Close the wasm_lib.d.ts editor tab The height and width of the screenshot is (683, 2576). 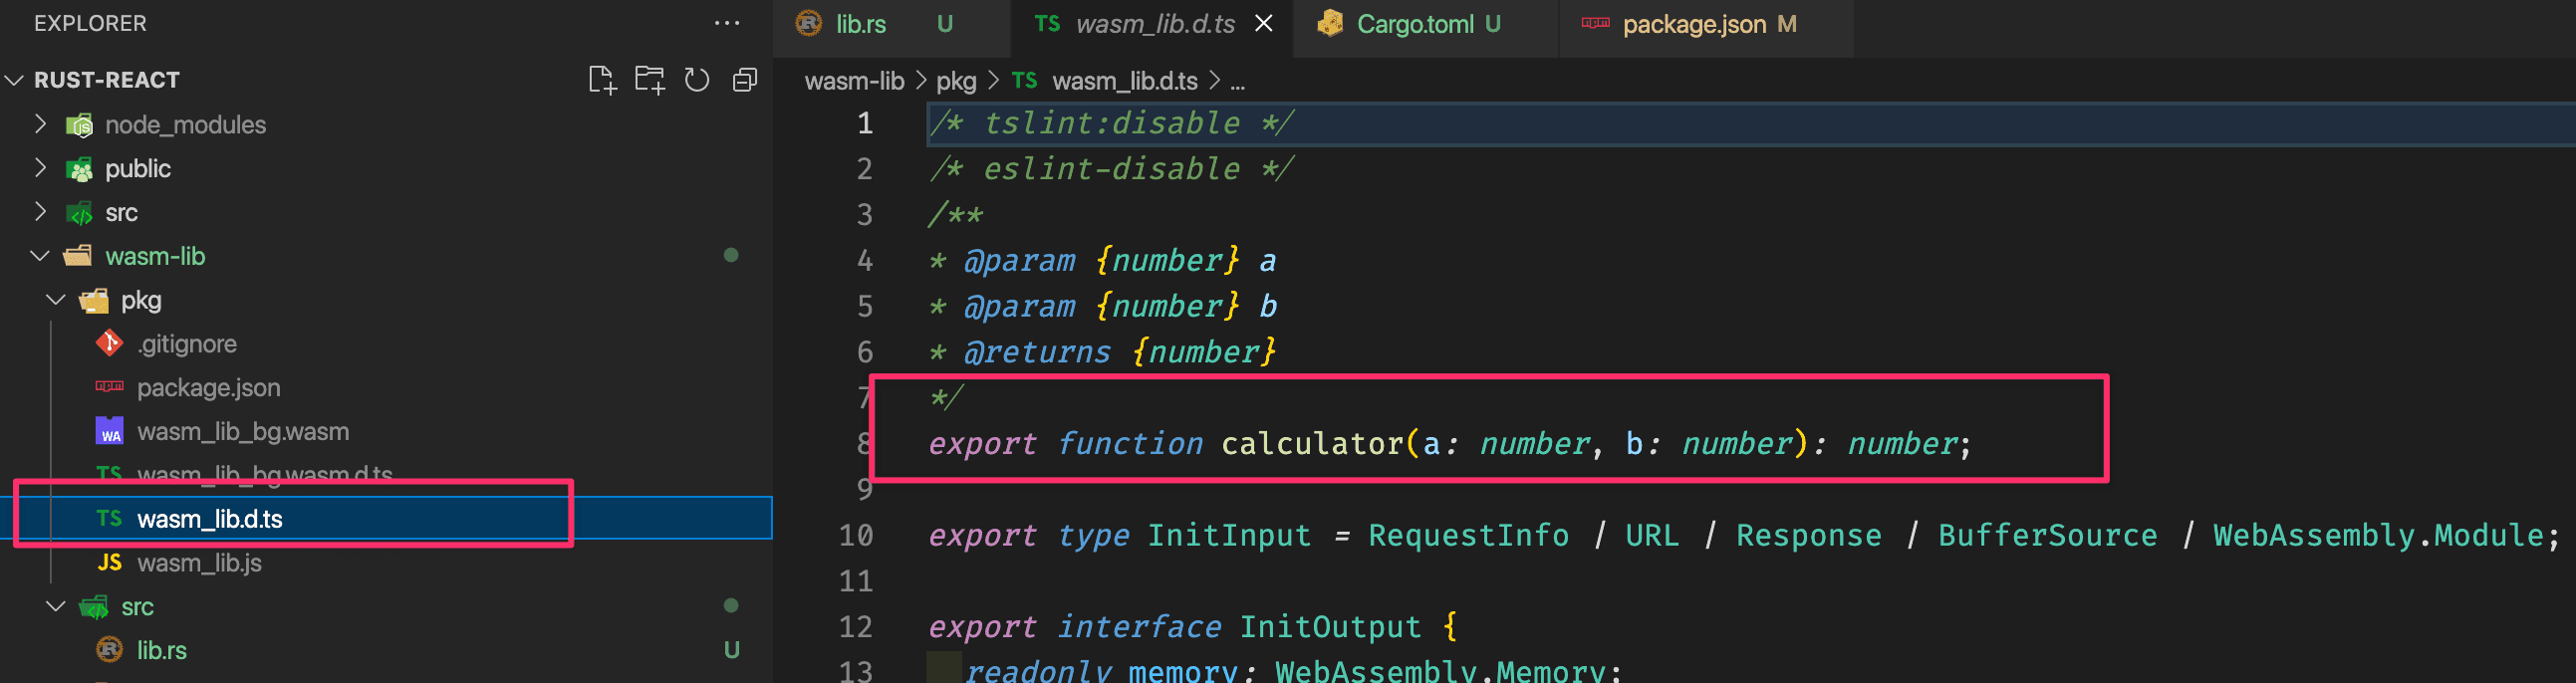[1264, 23]
